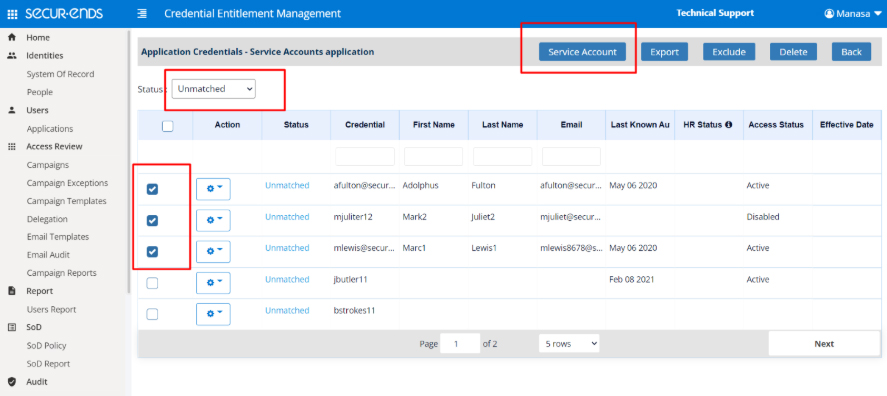Click the SoD list icon
887x396 pixels.
pos(11,327)
